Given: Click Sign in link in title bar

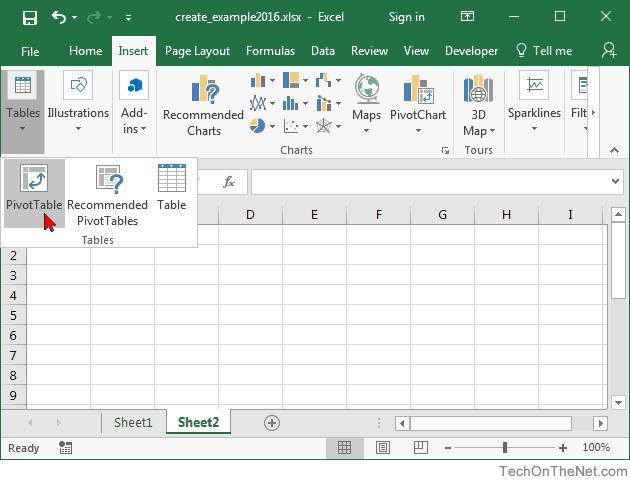Looking at the screenshot, I should tap(407, 17).
